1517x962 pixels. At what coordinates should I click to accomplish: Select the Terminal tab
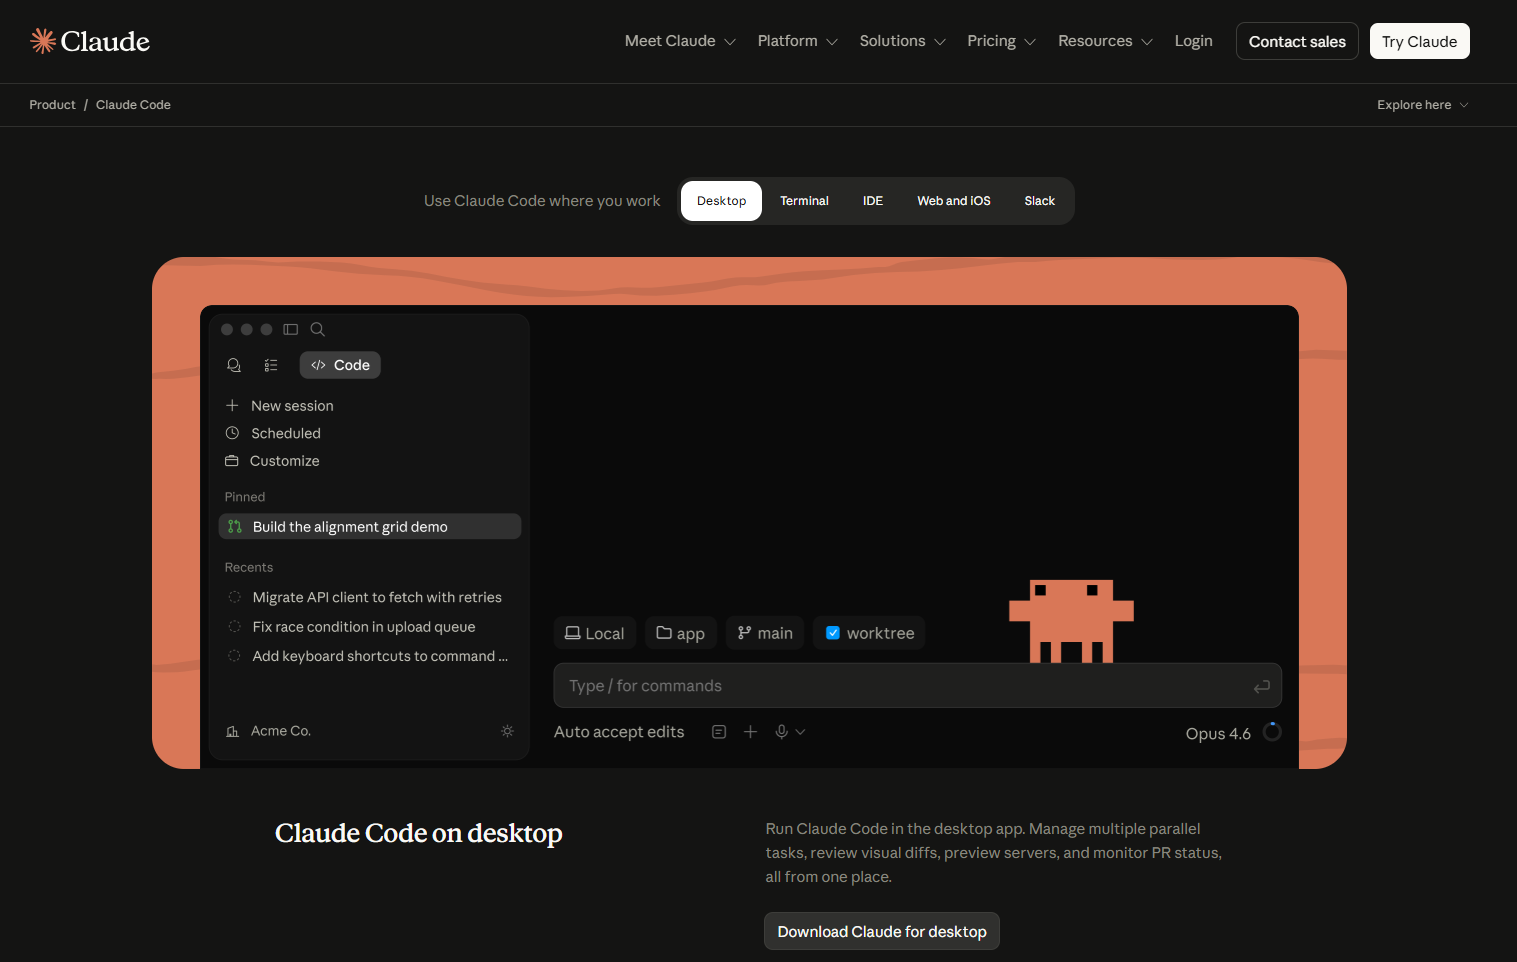[x=804, y=201]
